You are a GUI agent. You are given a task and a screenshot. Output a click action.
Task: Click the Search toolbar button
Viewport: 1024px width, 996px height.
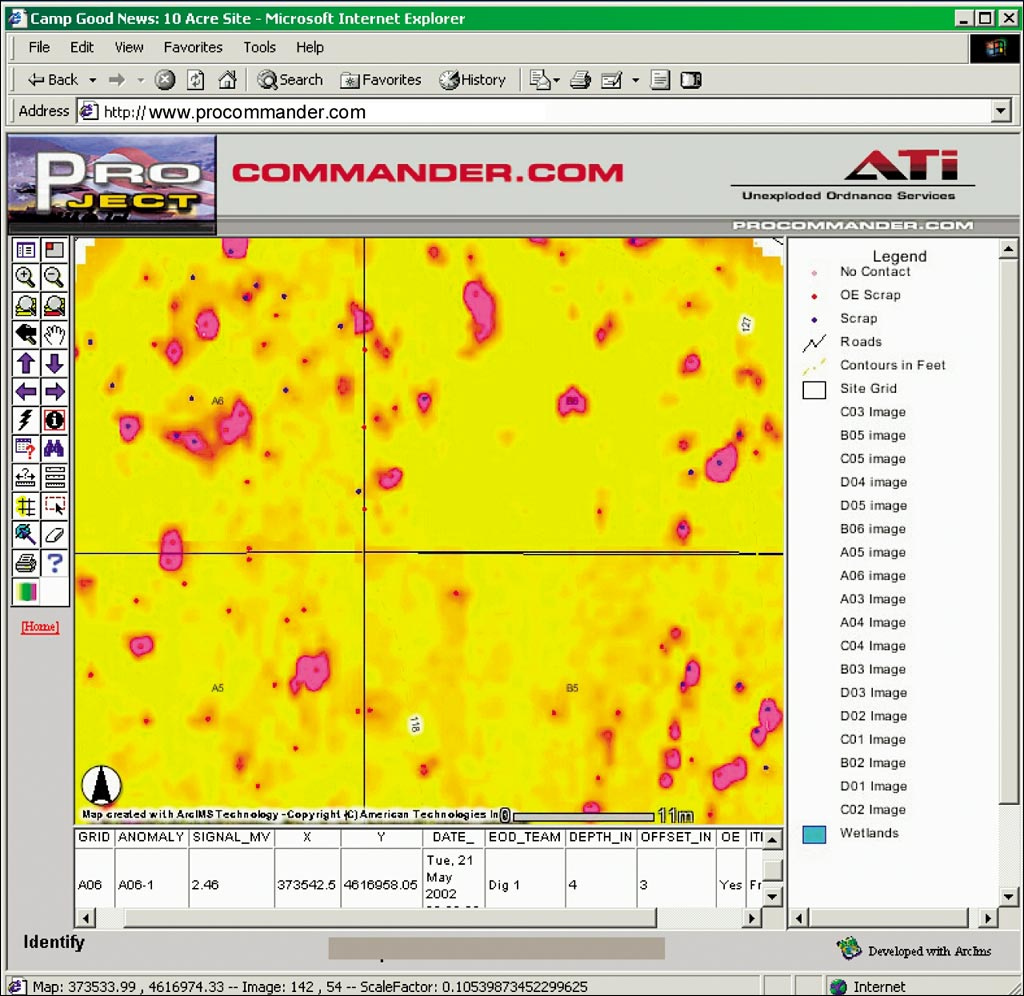(x=291, y=80)
